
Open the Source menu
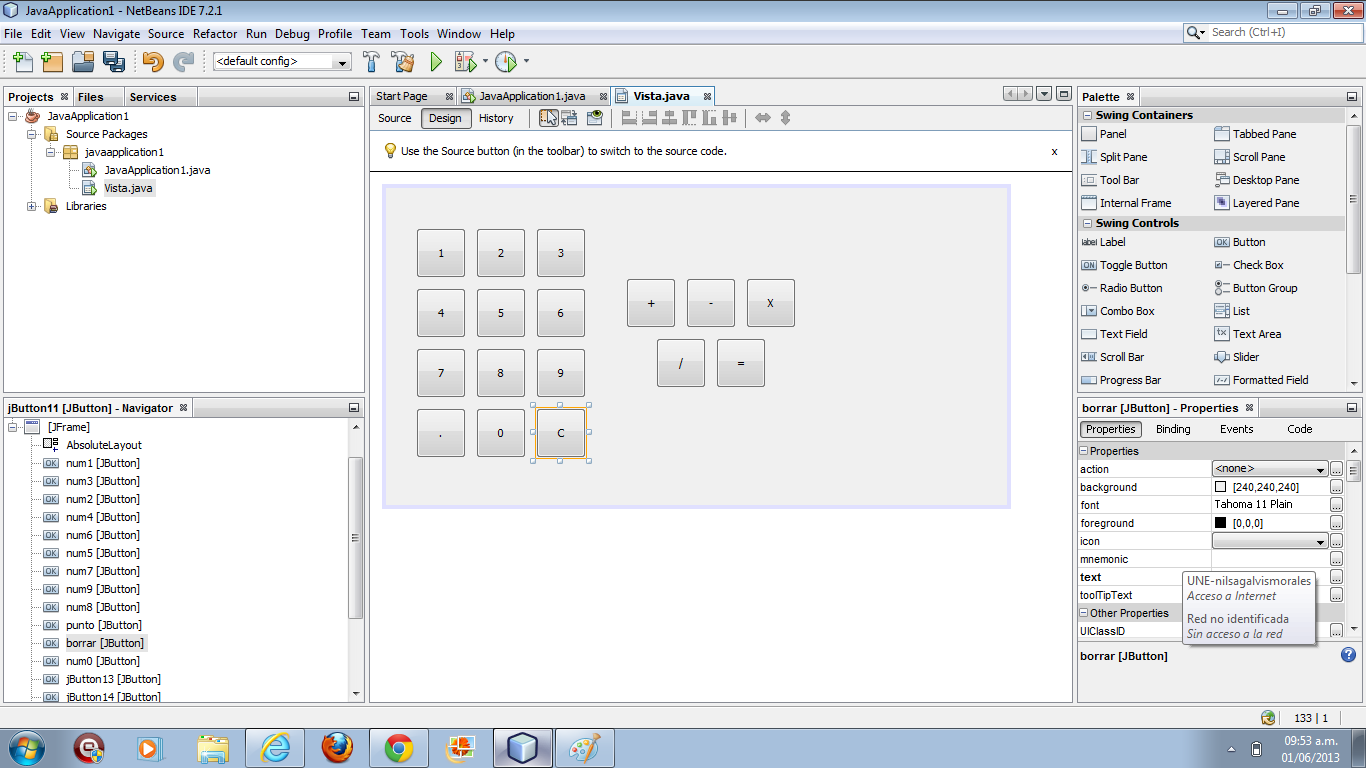[x=164, y=33]
